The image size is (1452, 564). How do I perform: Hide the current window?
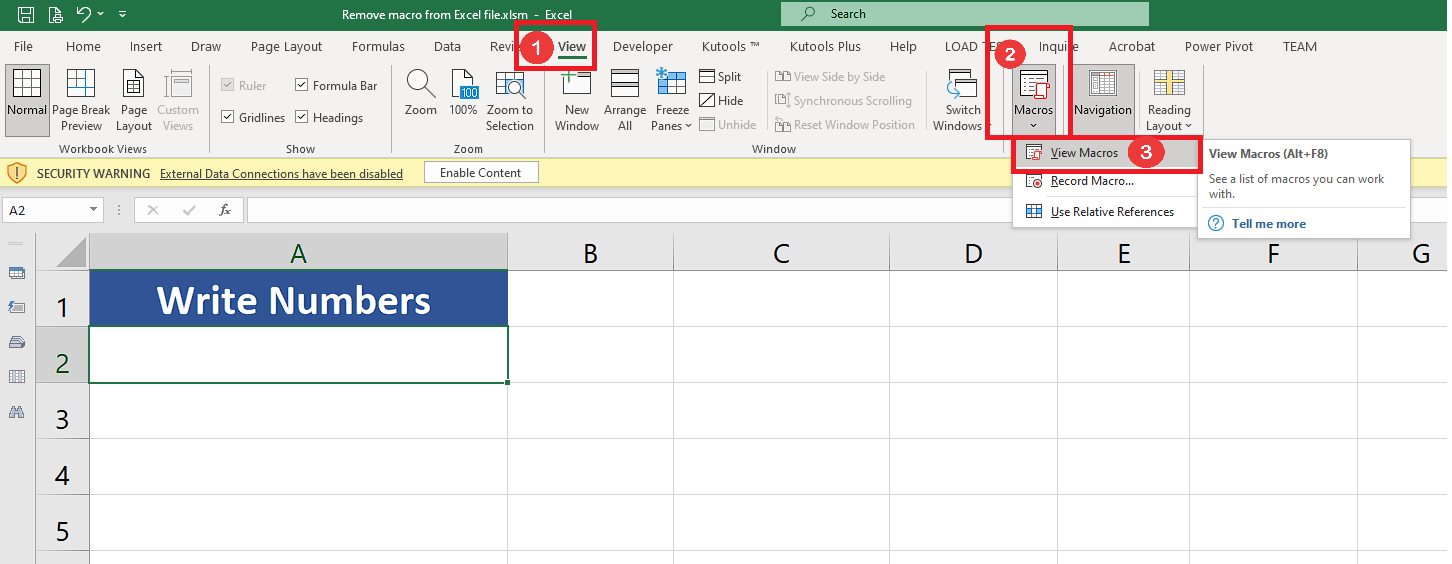click(721, 101)
